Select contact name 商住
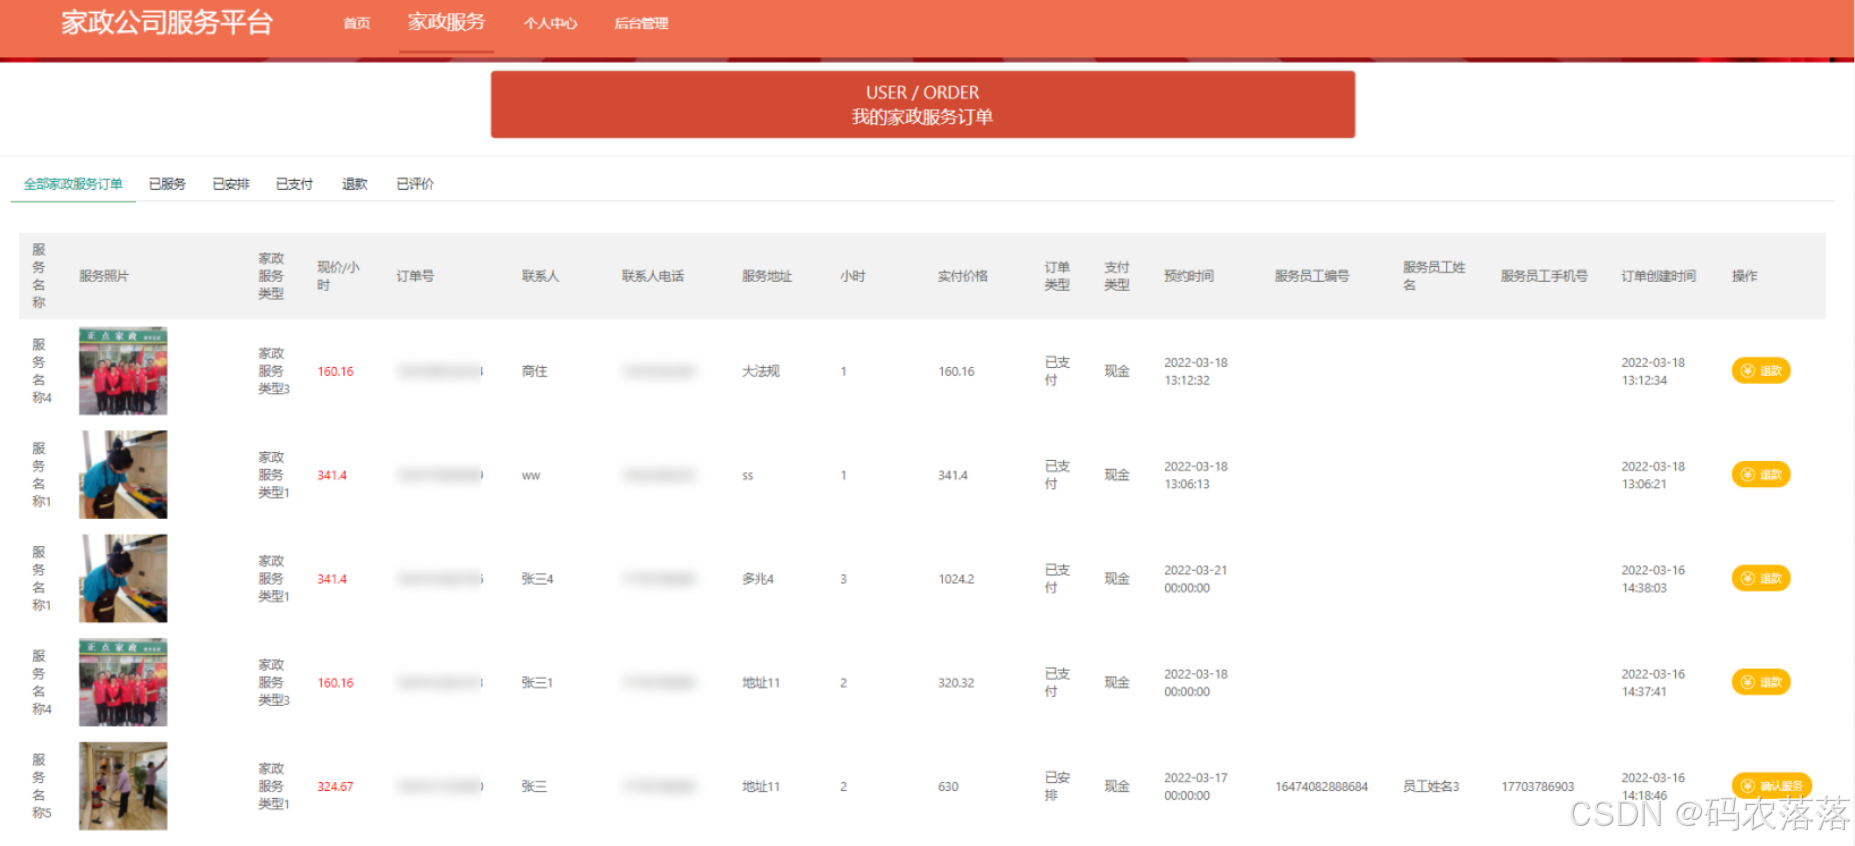The width and height of the screenshot is (1855, 846). pyautogui.click(x=534, y=371)
